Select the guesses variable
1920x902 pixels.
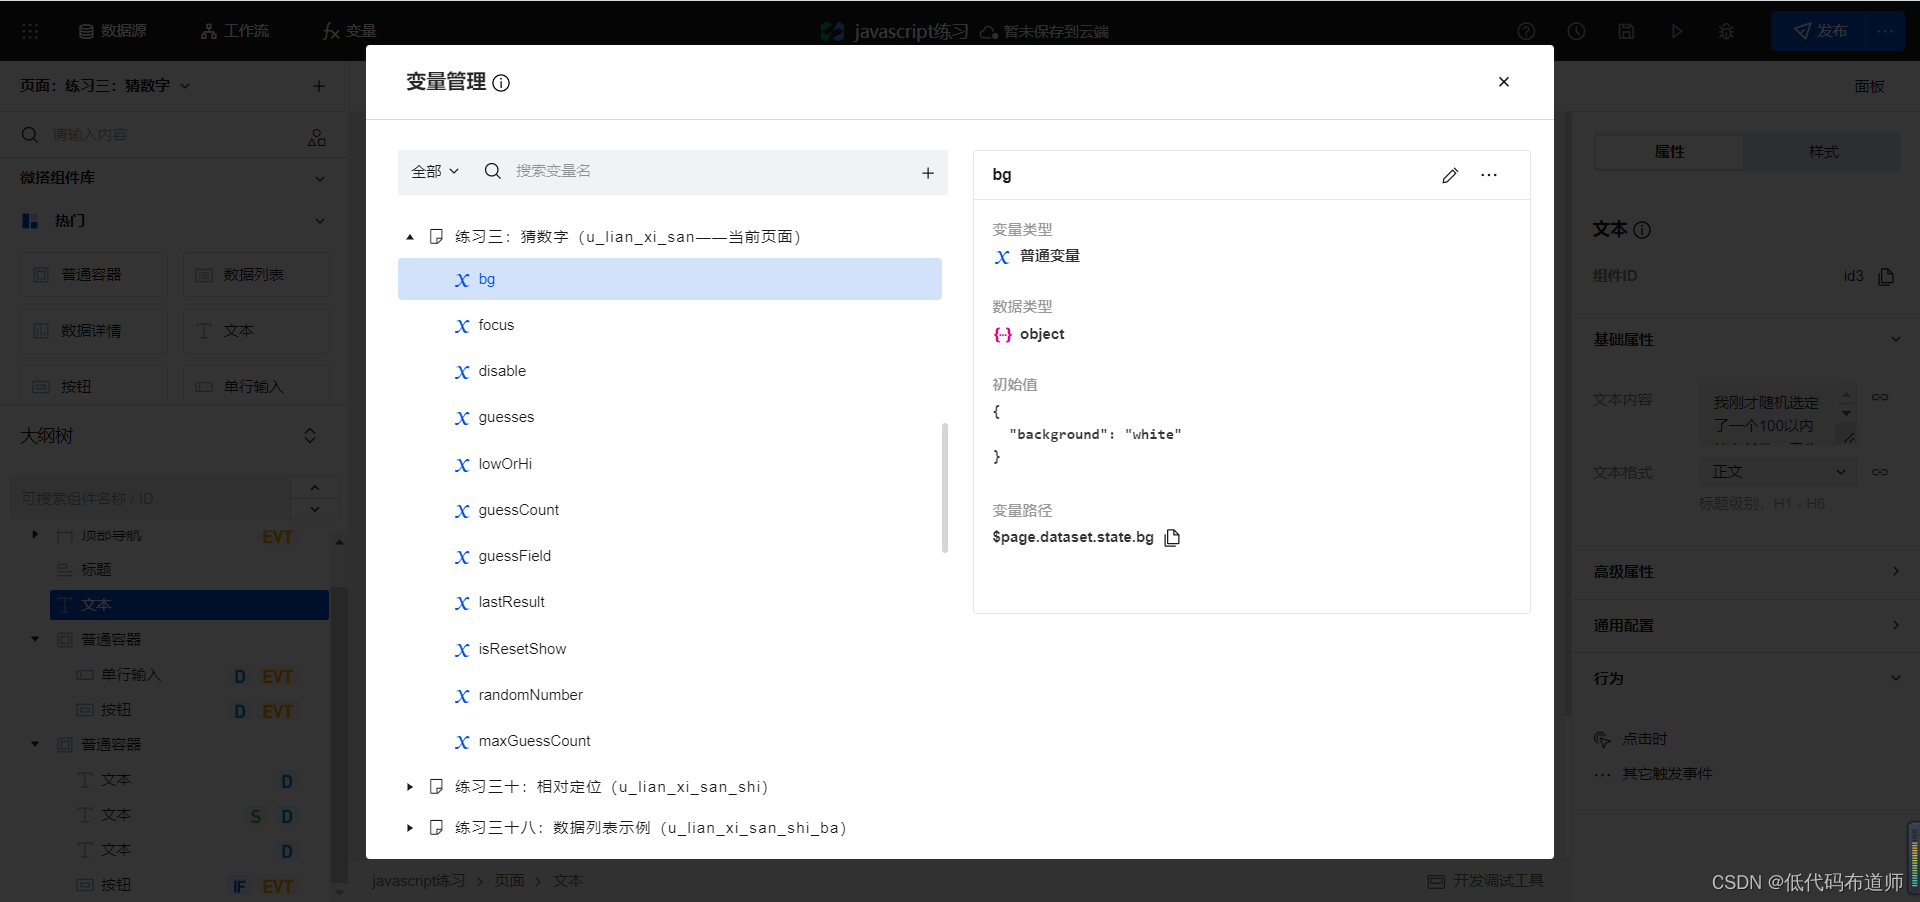click(670, 417)
